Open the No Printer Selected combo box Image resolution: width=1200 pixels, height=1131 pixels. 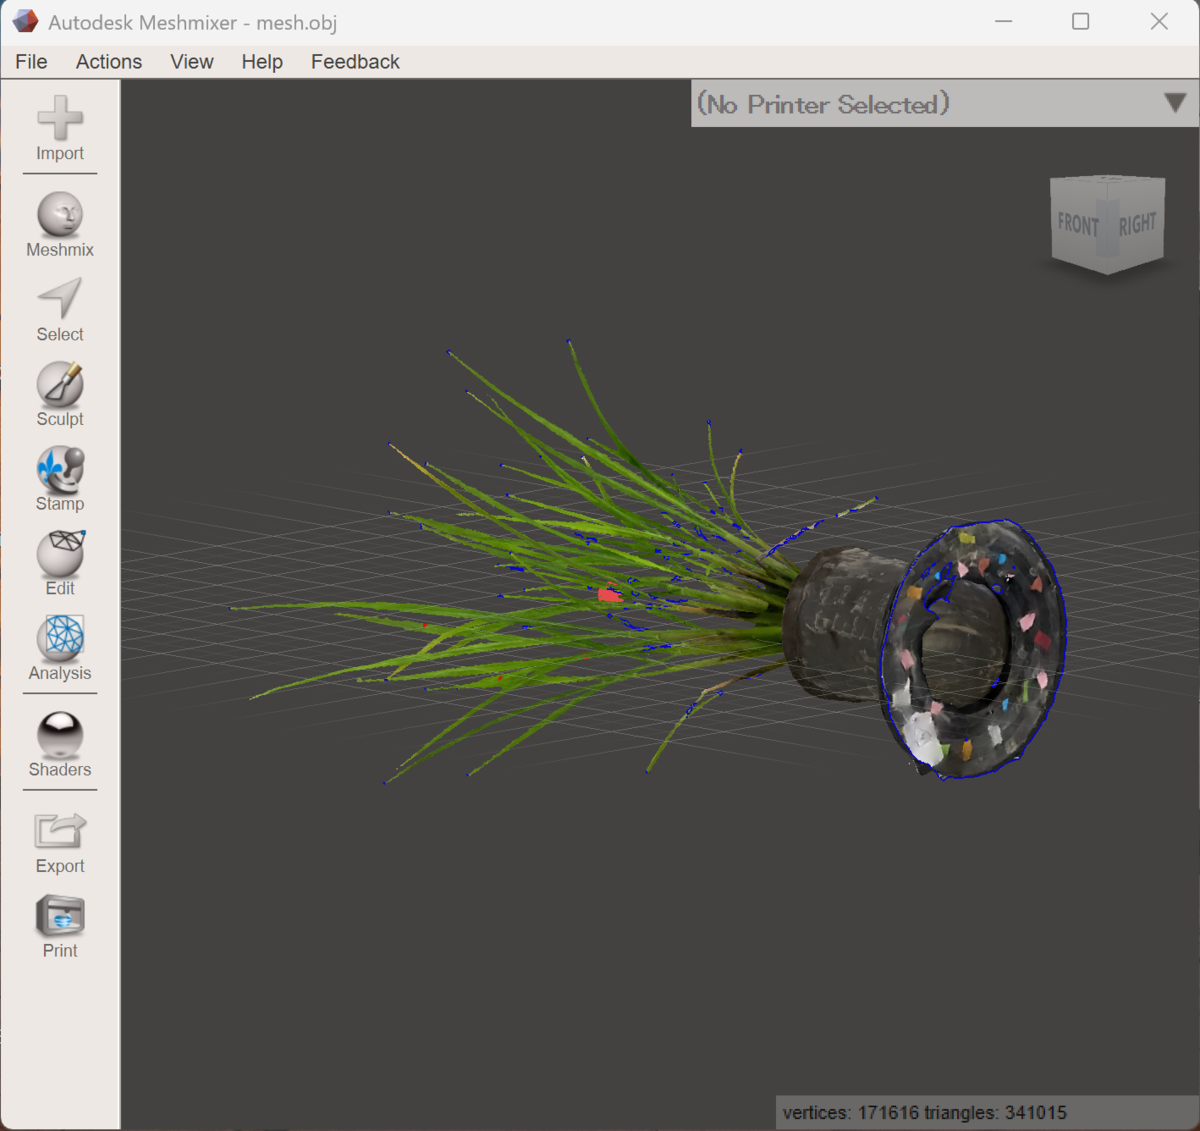pyautogui.click(x=945, y=103)
